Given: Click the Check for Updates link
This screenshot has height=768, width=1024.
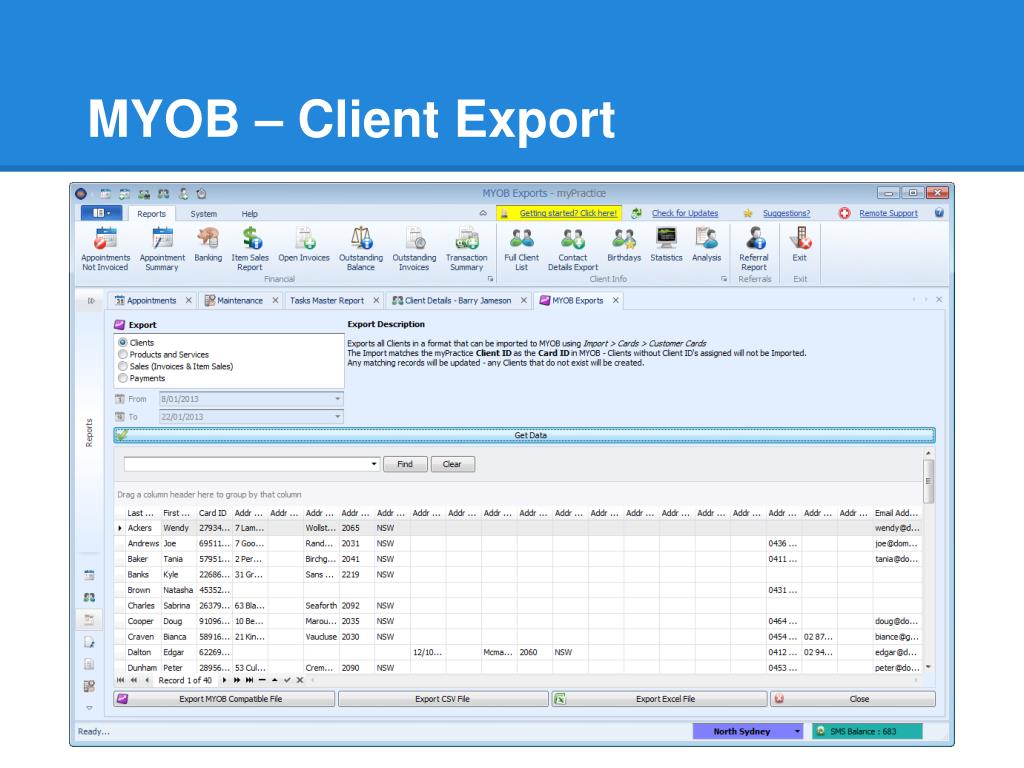Looking at the screenshot, I should [x=684, y=213].
